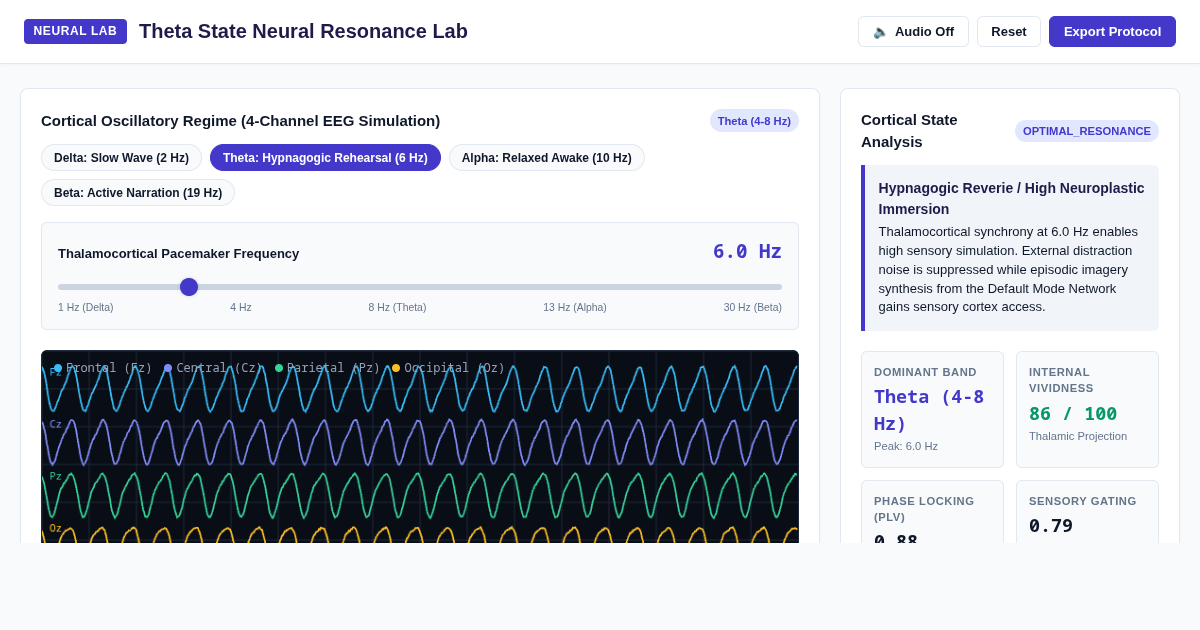1200x630 pixels.
Task: Click the Internal Vividness 86 / 100 value
Action: tap(1073, 413)
